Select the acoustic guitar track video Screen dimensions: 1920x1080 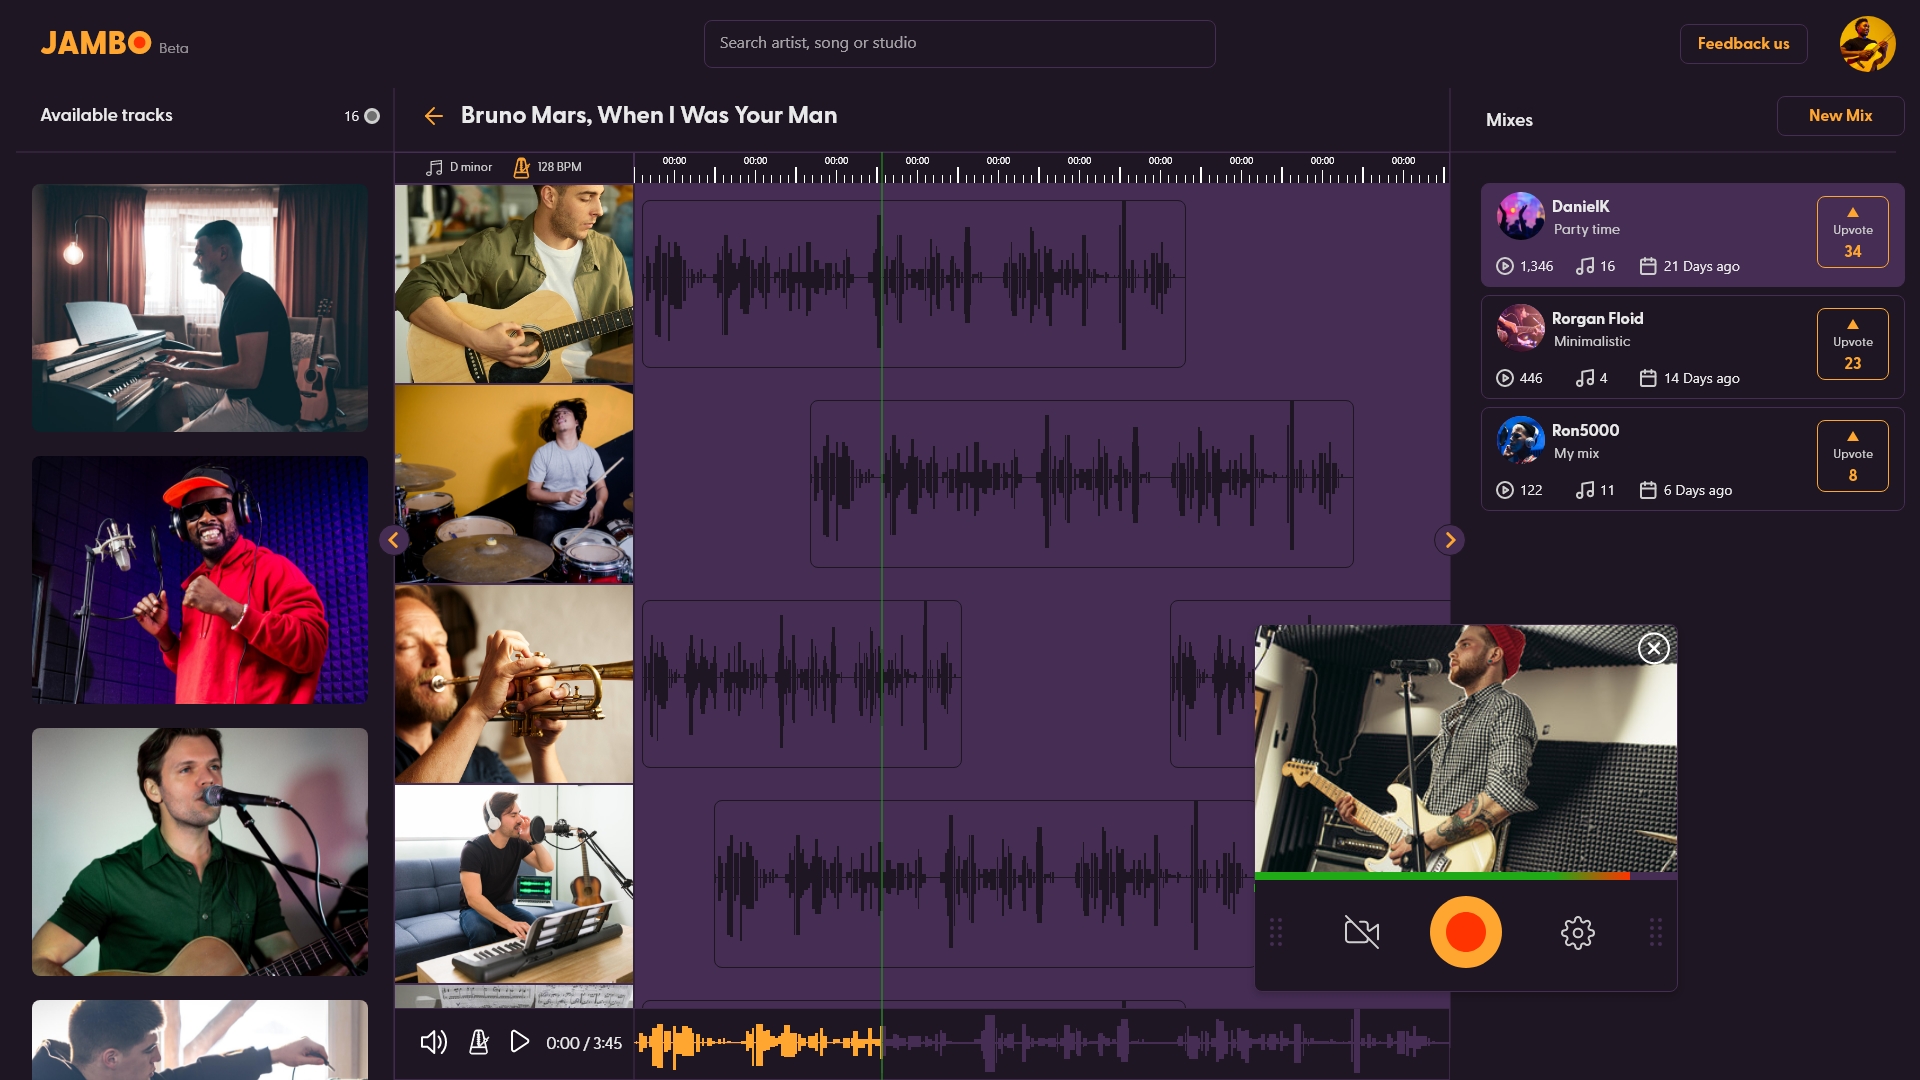[514, 284]
